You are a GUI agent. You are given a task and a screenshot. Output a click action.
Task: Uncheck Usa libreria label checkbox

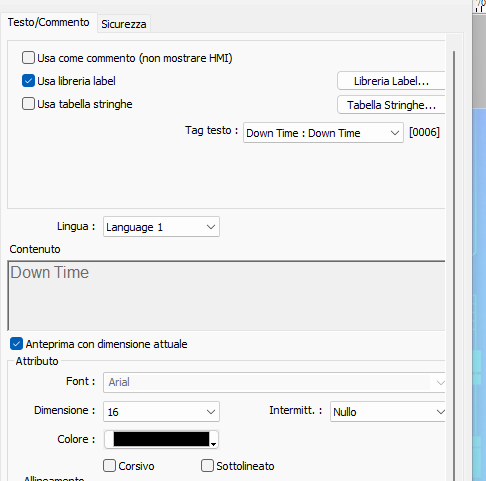tap(28, 81)
